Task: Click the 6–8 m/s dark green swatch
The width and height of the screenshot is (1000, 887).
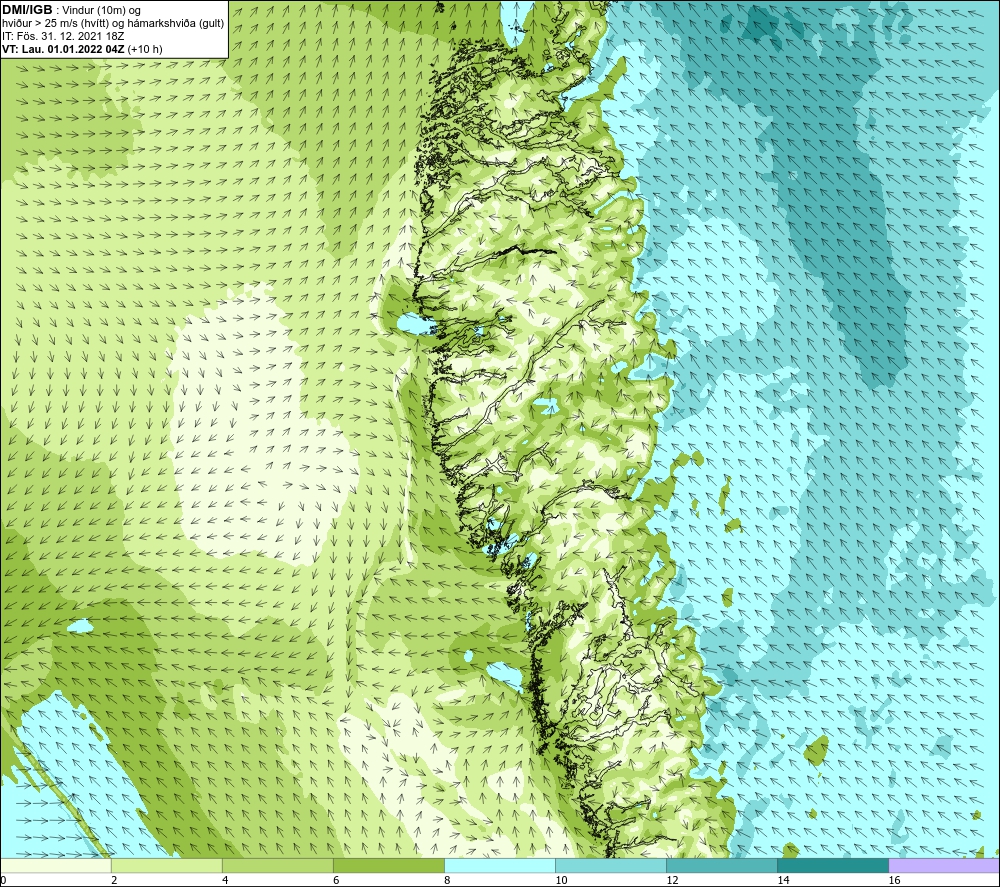Action: click(388, 865)
